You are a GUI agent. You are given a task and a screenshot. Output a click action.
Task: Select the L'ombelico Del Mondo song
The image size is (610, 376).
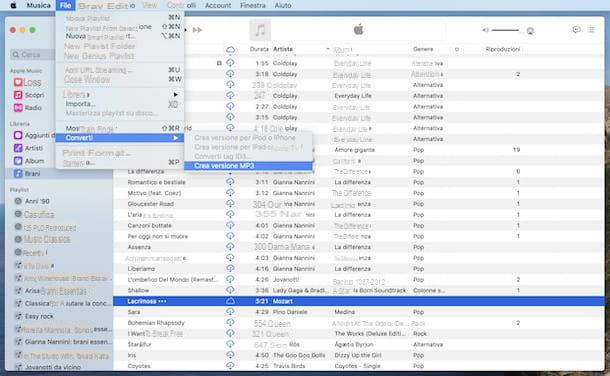pos(172,280)
